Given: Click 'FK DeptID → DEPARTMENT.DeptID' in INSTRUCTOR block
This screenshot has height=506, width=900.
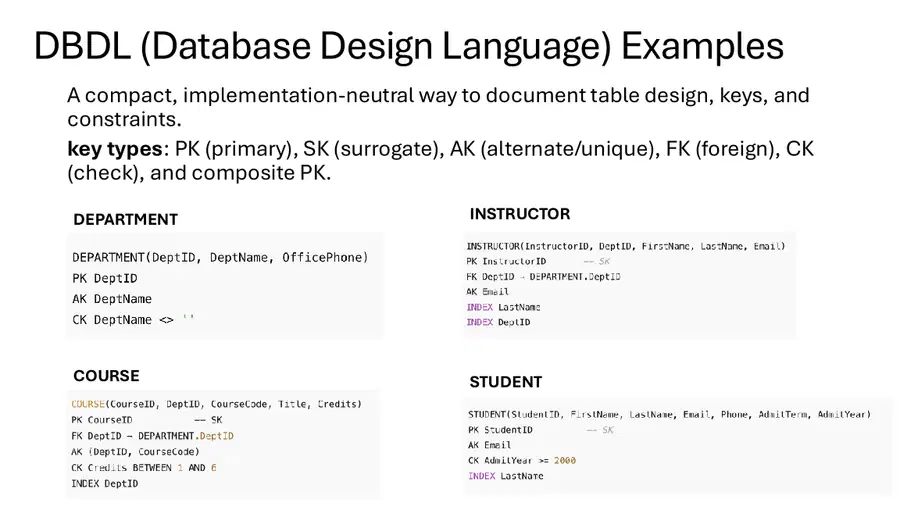Looking at the screenshot, I should tap(543, 277).
